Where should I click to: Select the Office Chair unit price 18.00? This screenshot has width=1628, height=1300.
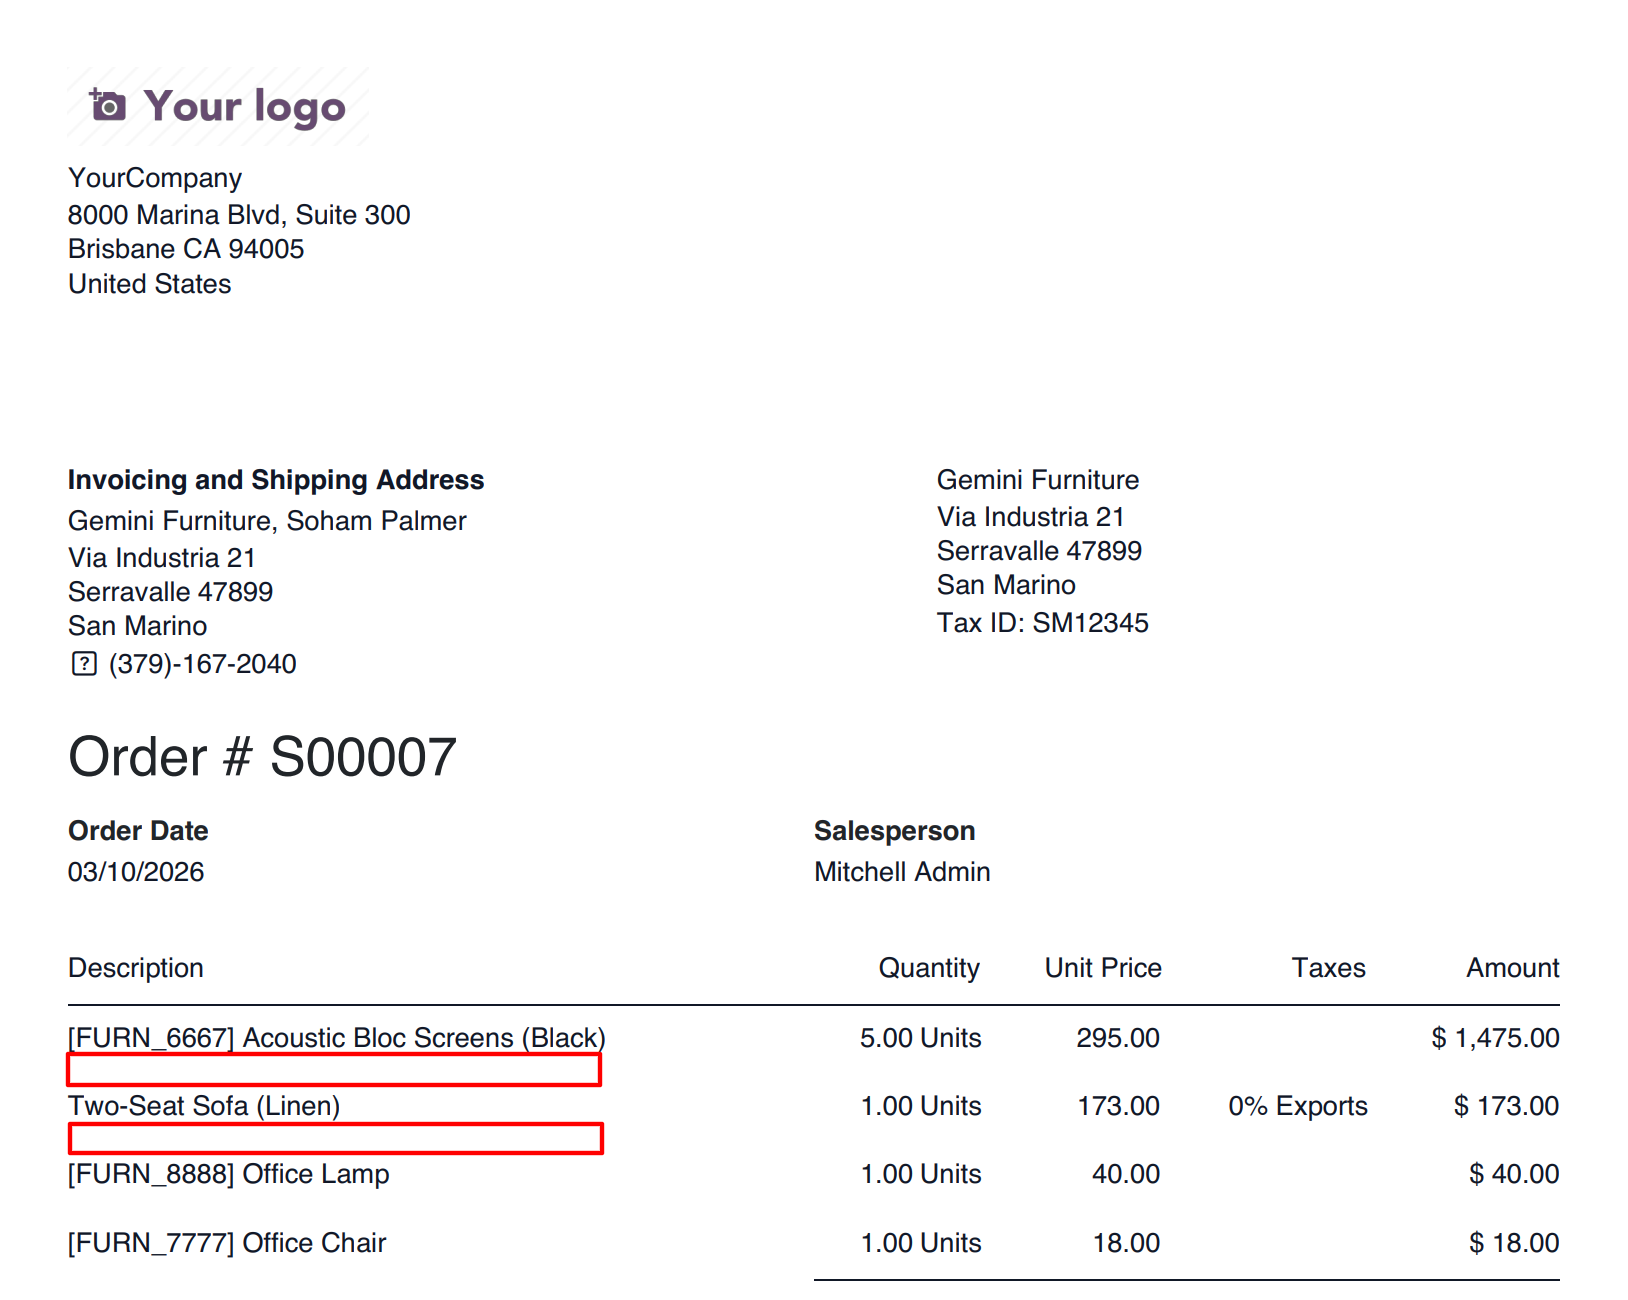click(x=1127, y=1243)
